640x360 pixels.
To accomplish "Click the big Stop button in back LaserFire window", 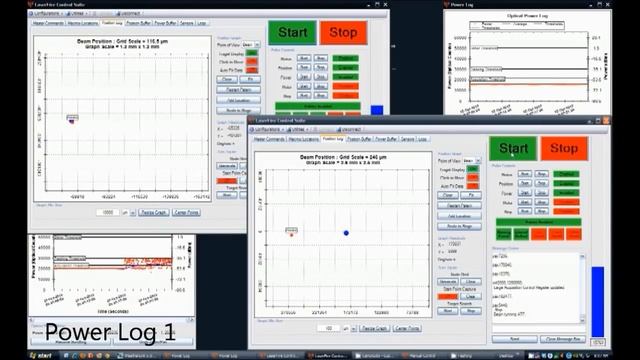I will tap(343, 33).
